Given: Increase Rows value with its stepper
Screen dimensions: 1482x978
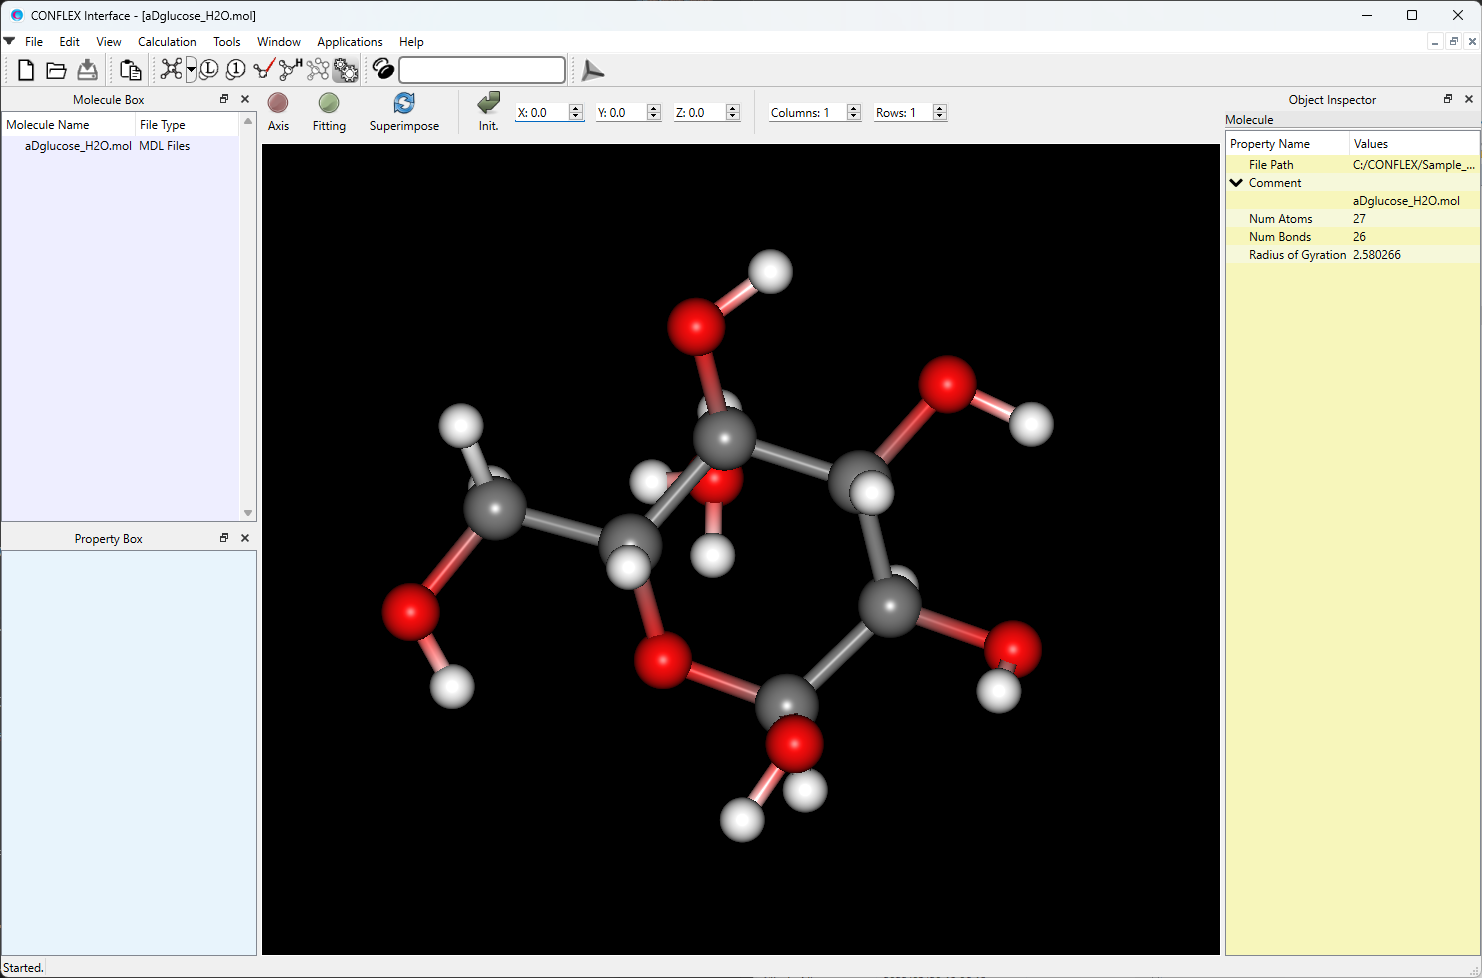Looking at the screenshot, I should pos(939,107).
